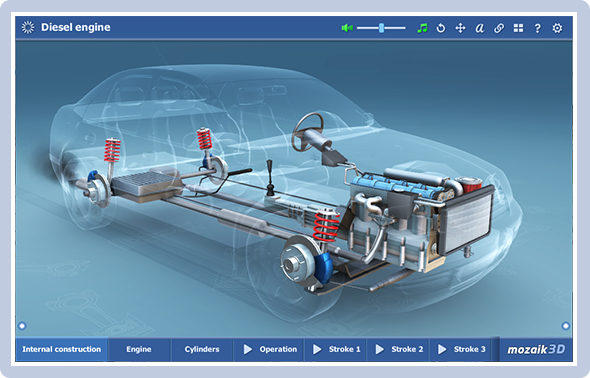Image resolution: width=590 pixels, height=378 pixels.
Task: Open the four-square grid view icon
Action: [519, 28]
